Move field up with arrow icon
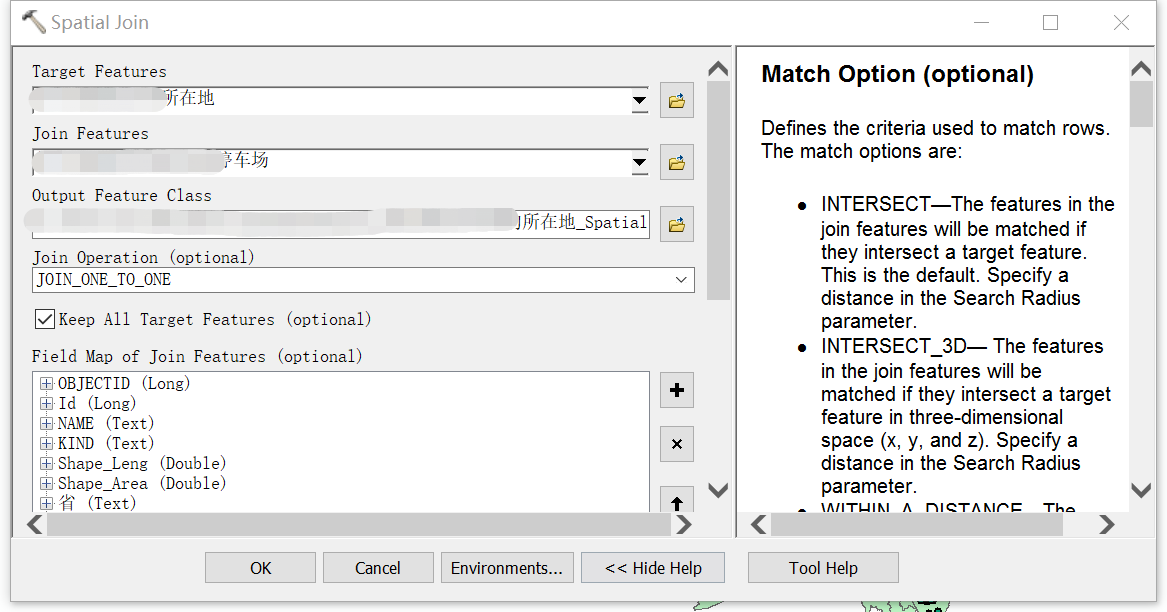The image size is (1167, 612). point(677,500)
